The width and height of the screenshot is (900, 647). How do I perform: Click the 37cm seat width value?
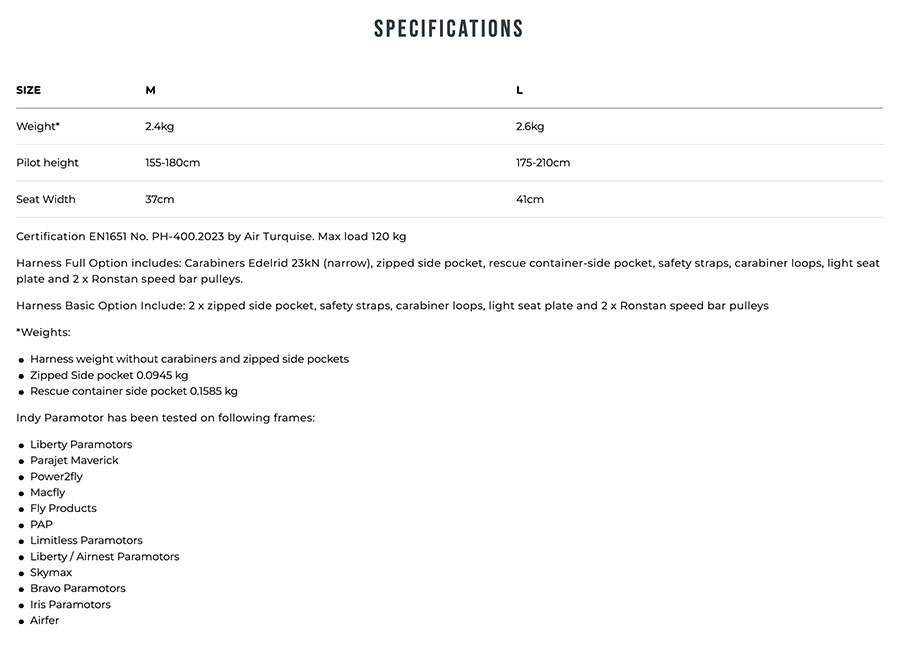pos(160,199)
